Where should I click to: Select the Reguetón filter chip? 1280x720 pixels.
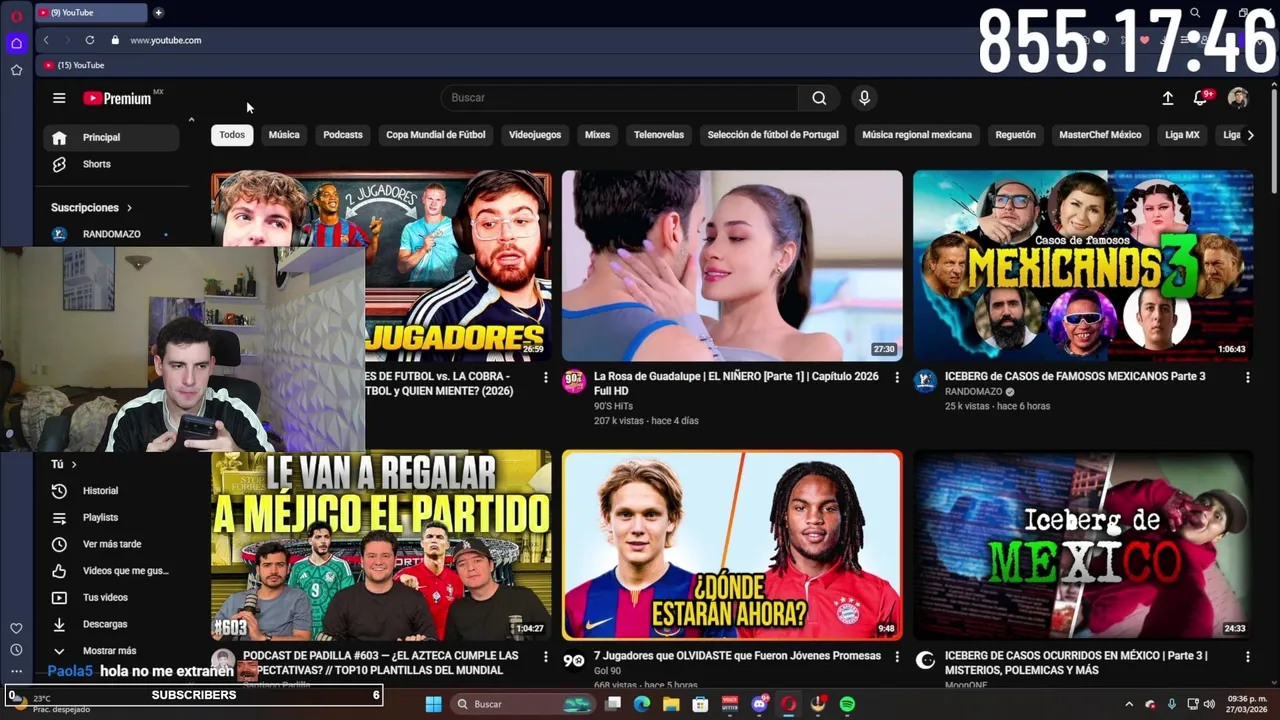point(1015,135)
